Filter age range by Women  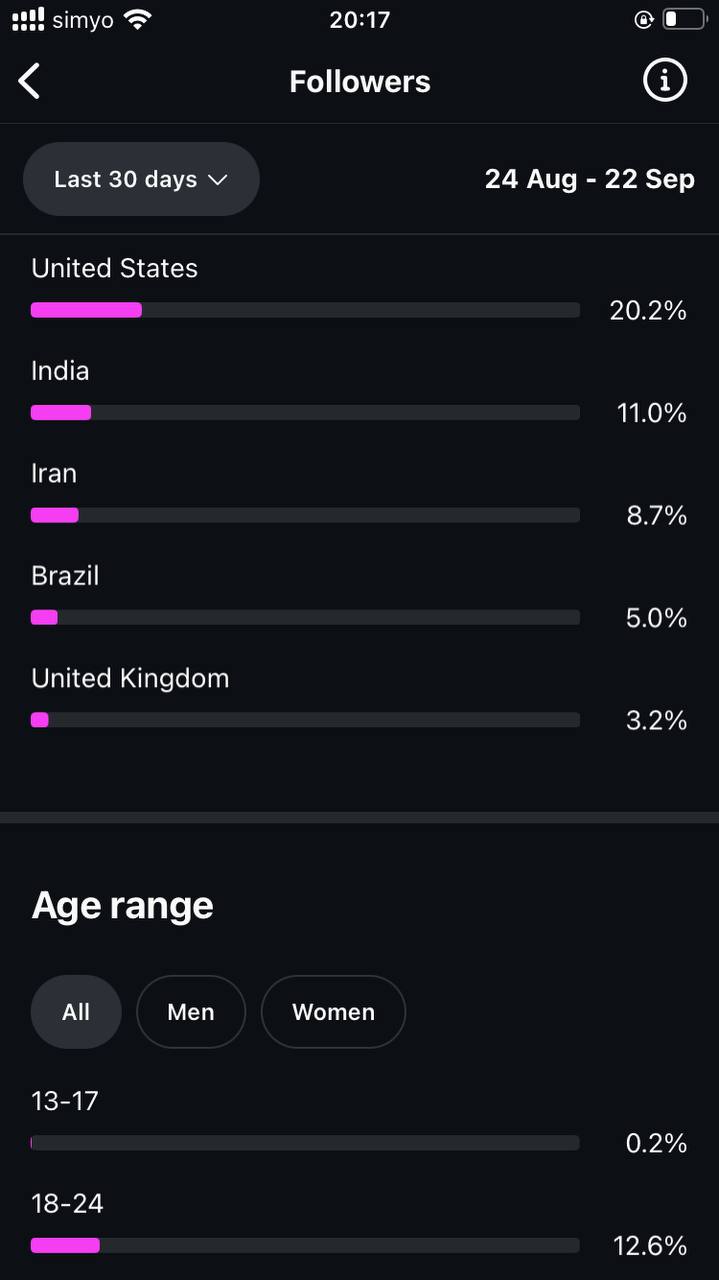coord(333,1012)
